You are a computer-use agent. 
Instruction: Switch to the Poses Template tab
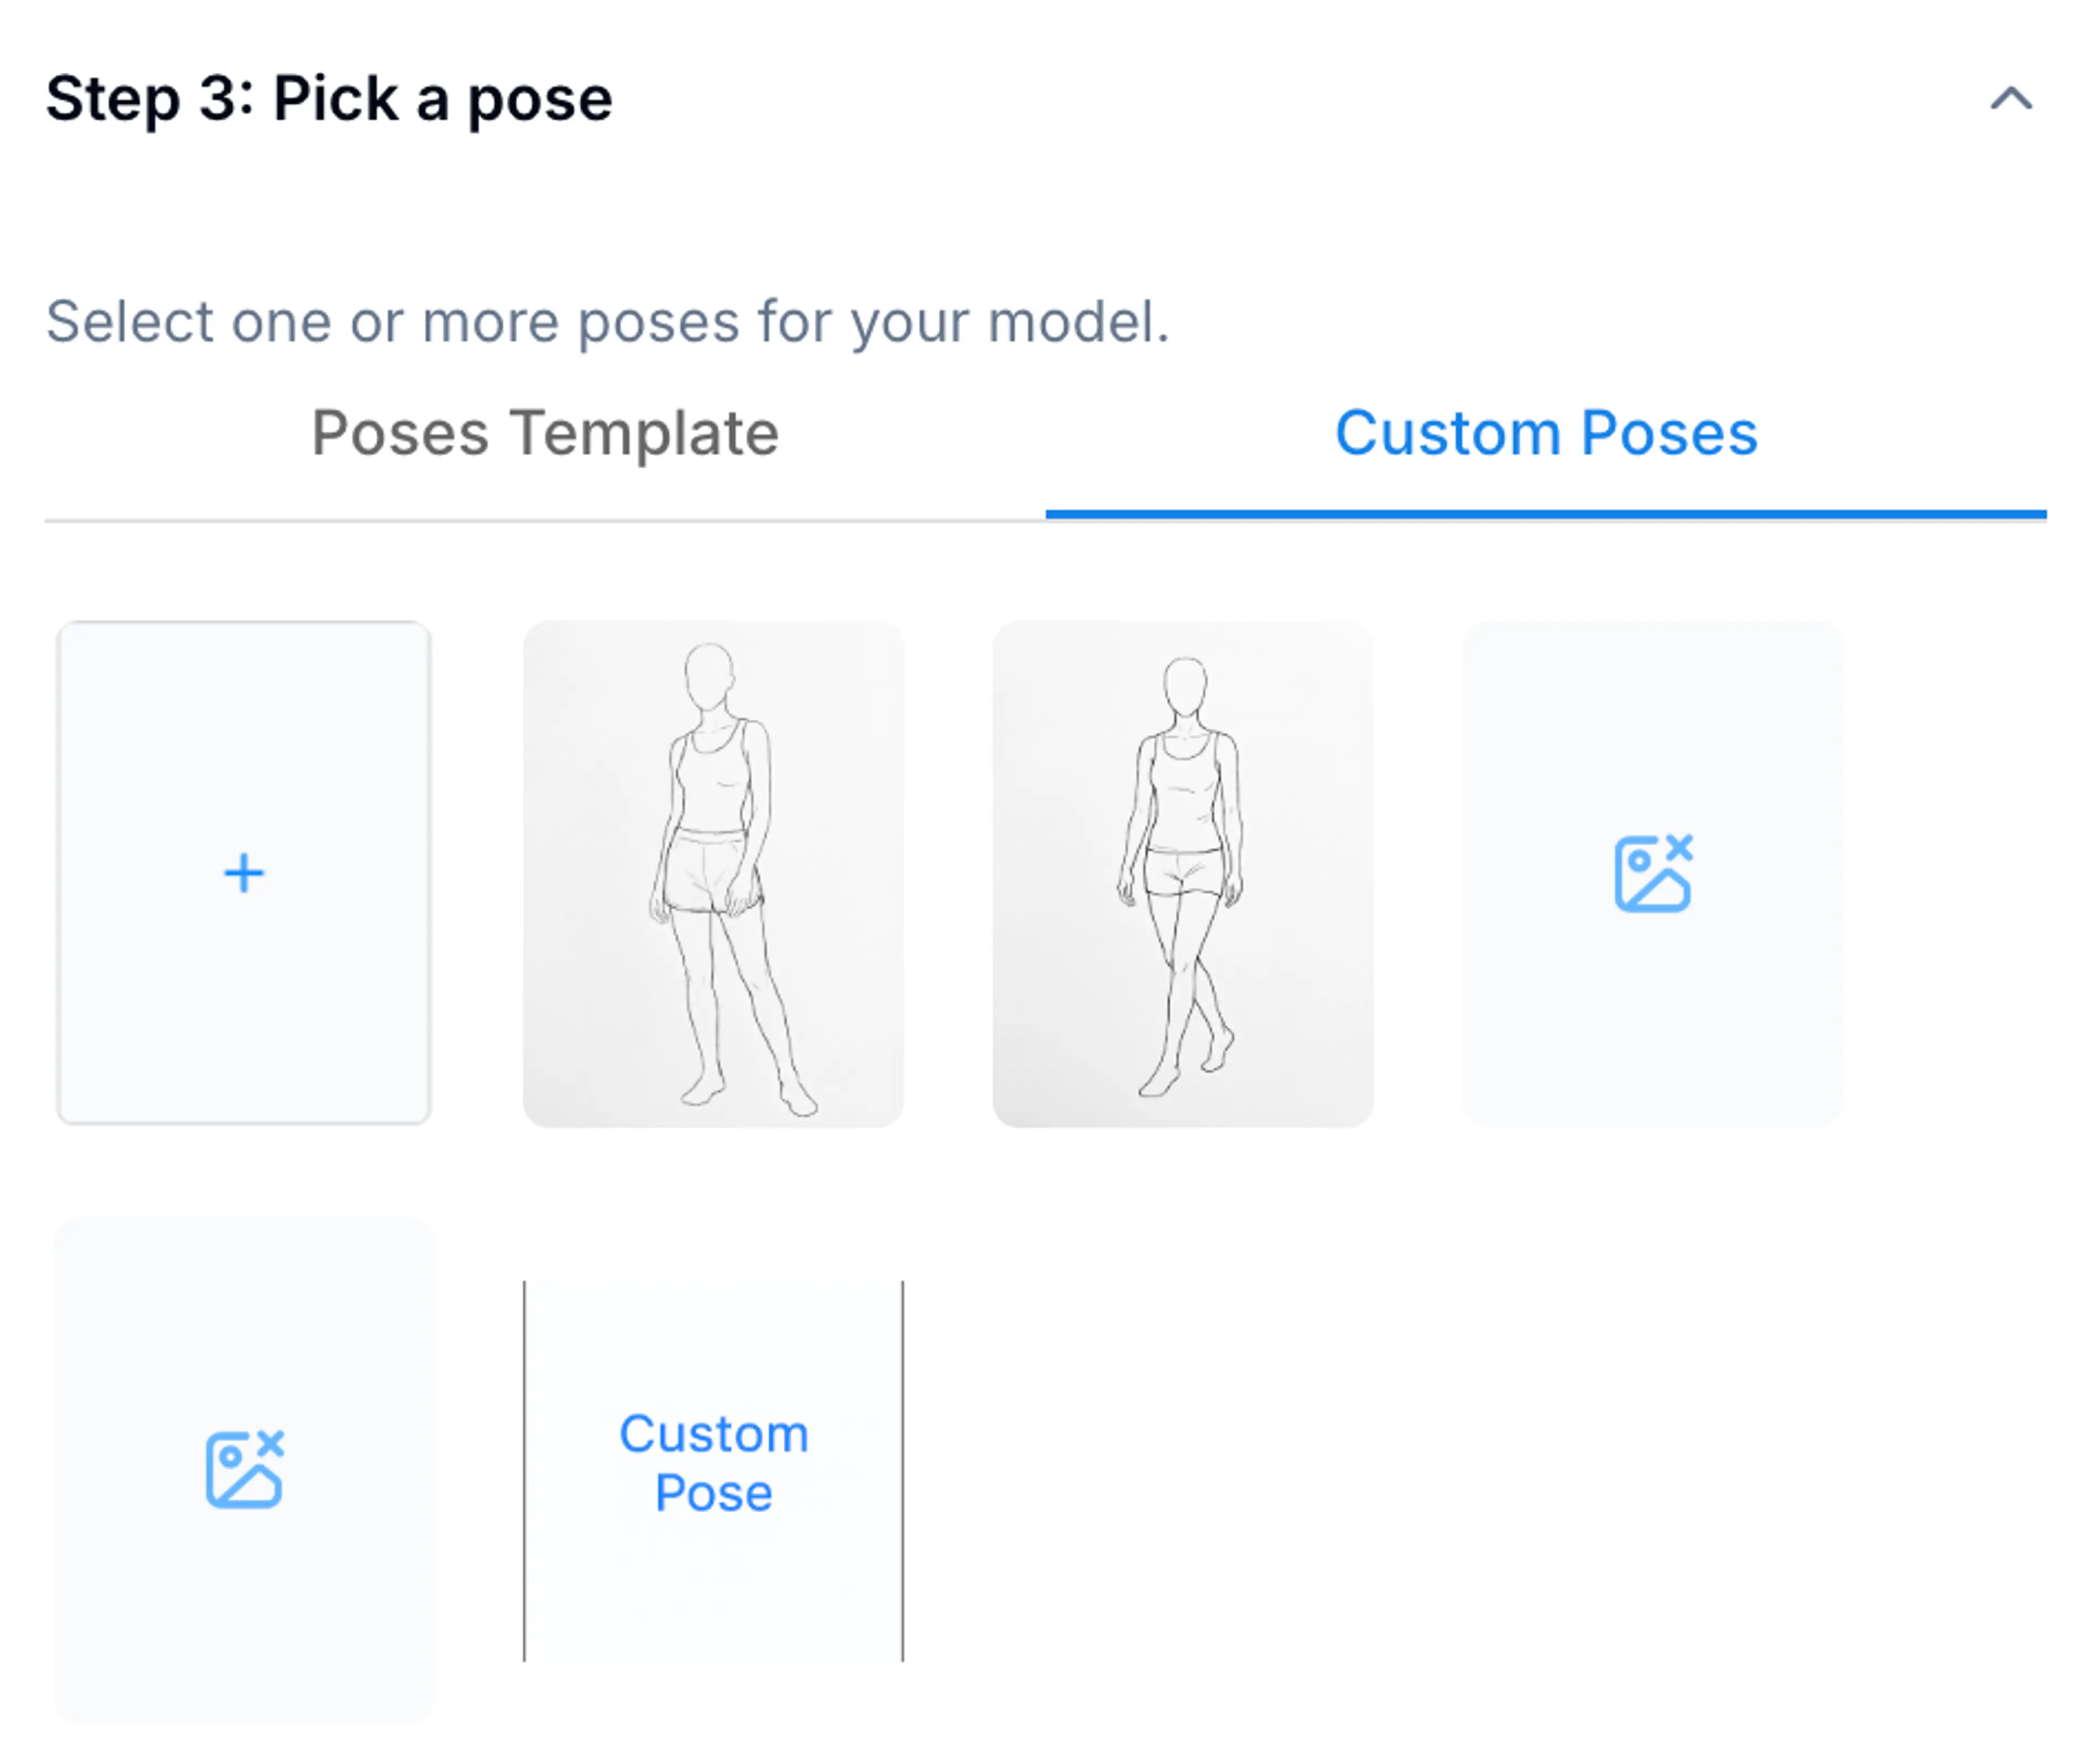(x=545, y=433)
